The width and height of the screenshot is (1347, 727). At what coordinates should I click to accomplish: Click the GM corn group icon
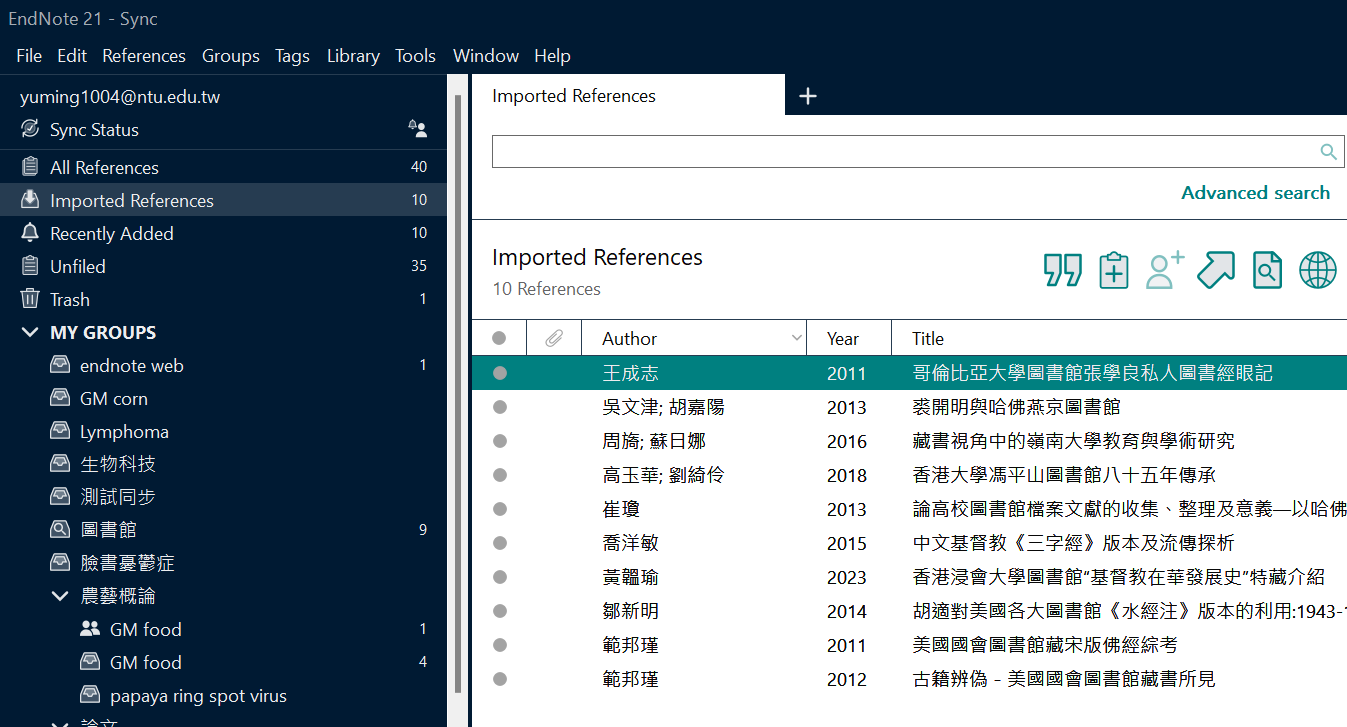click(x=60, y=398)
